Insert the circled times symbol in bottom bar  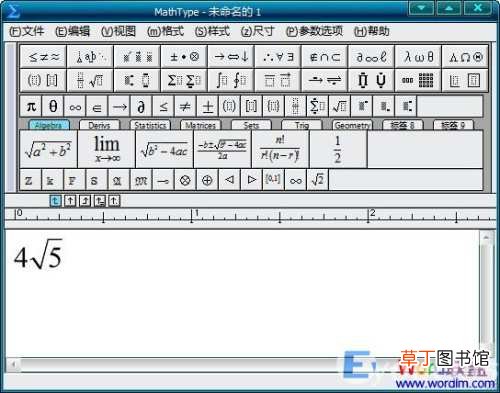pyautogui.click(x=185, y=180)
